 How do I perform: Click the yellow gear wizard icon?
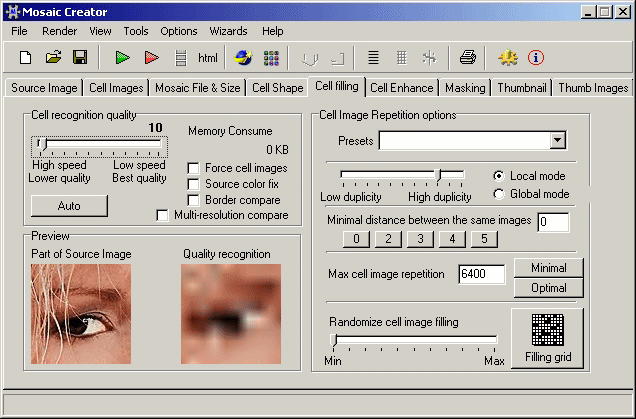click(508, 58)
